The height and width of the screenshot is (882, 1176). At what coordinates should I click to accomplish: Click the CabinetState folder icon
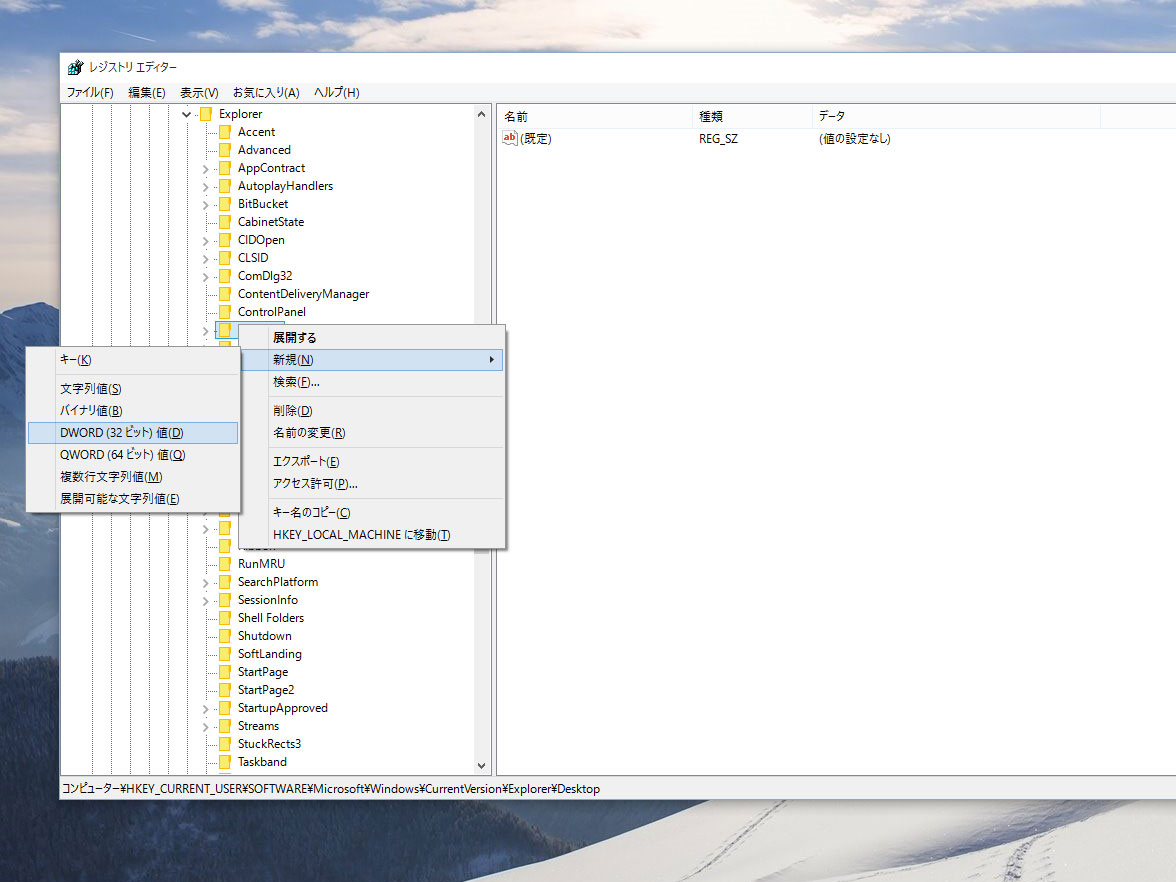pos(225,222)
